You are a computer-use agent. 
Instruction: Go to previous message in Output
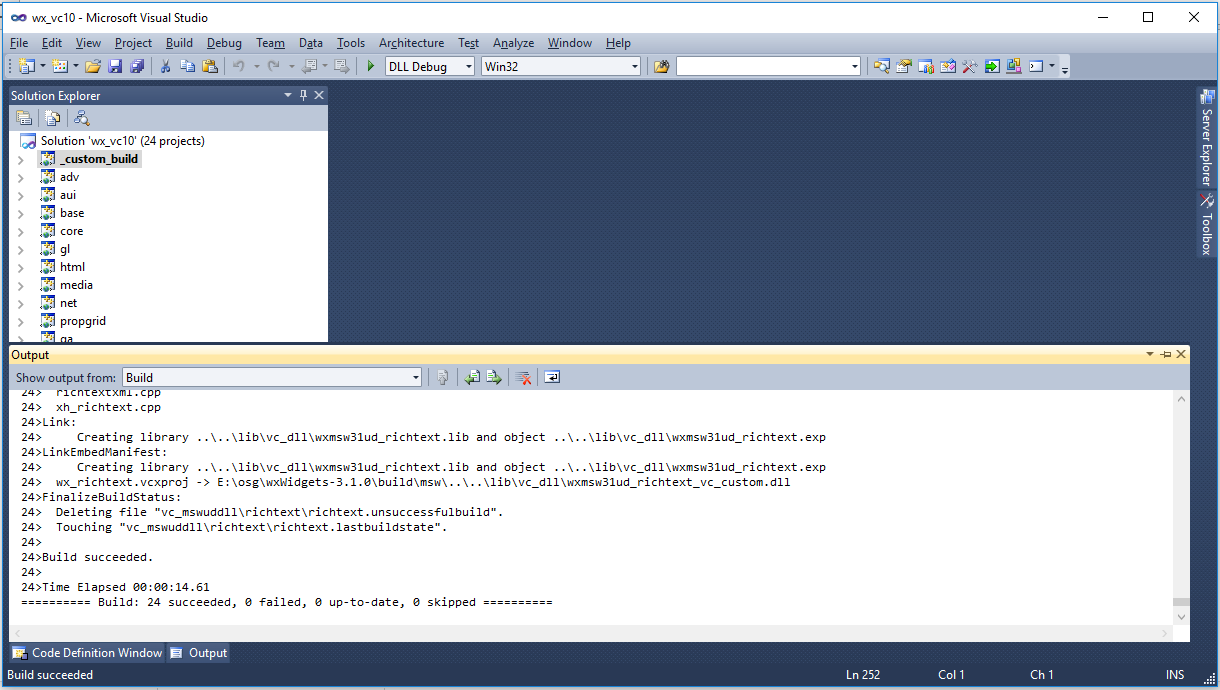point(472,377)
